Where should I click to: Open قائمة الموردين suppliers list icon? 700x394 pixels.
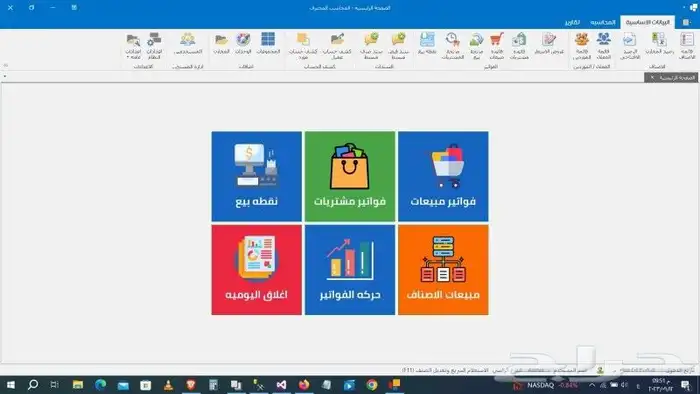[x=582, y=46]
